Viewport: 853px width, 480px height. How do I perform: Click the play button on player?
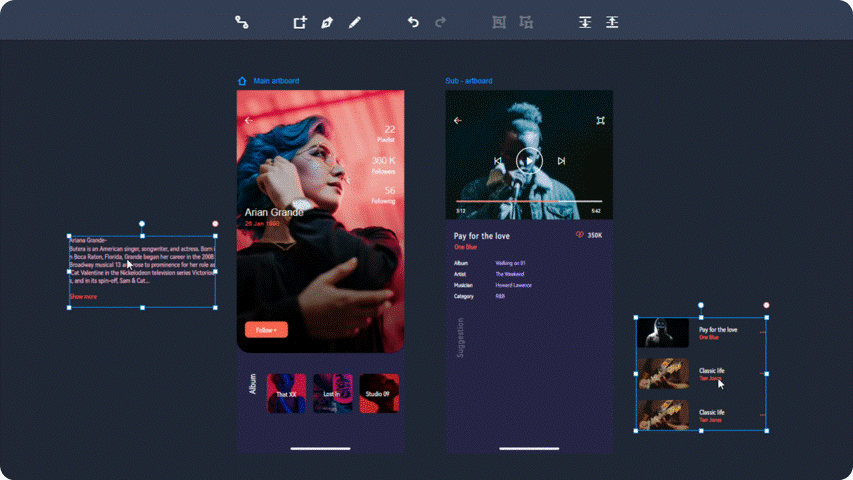coord(529,161)
